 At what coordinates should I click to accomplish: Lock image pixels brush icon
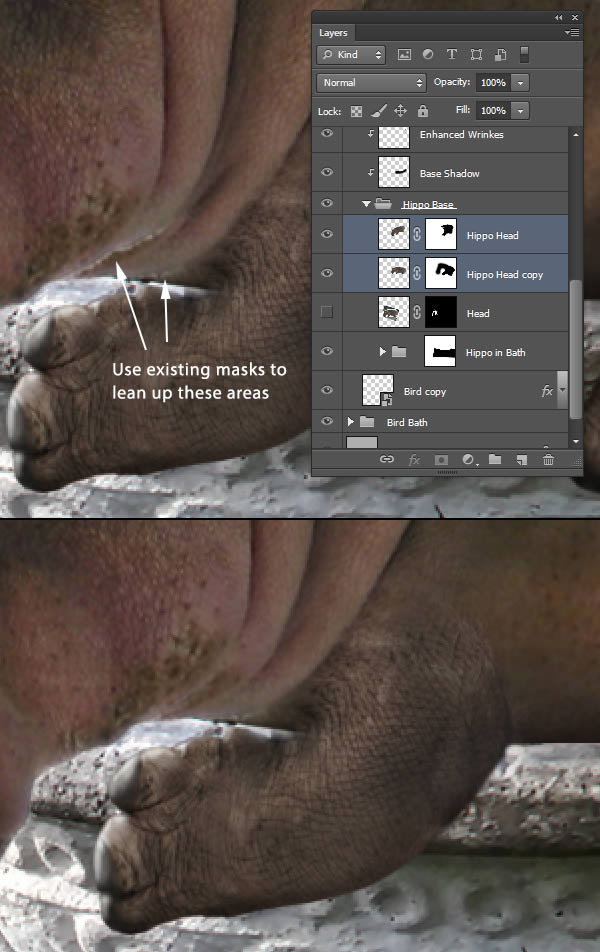[378, 110]
